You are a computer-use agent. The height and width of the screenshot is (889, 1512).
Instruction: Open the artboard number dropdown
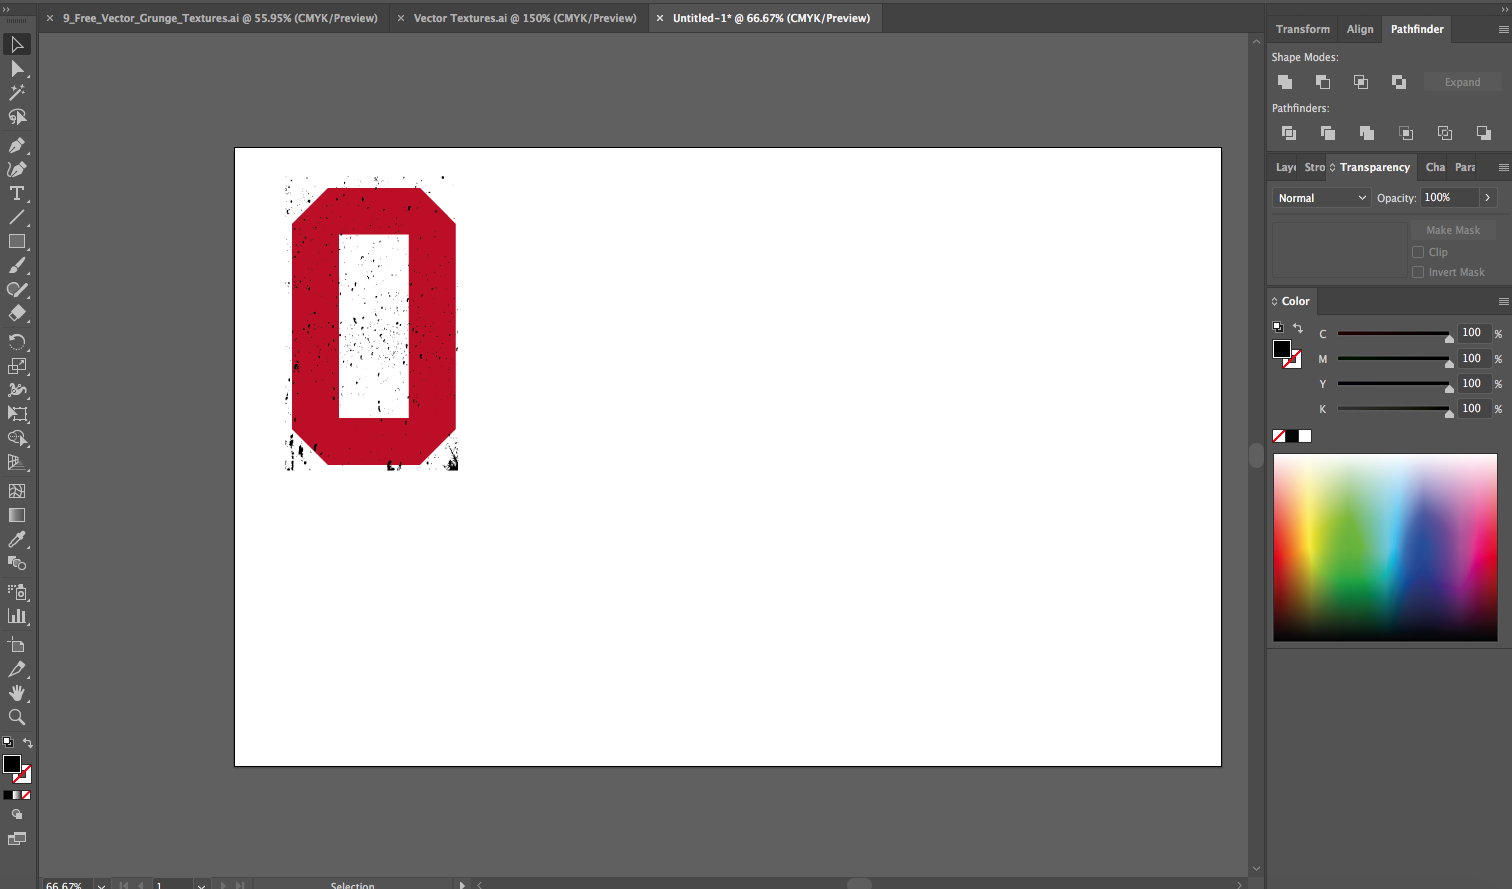tap(201, 885)
